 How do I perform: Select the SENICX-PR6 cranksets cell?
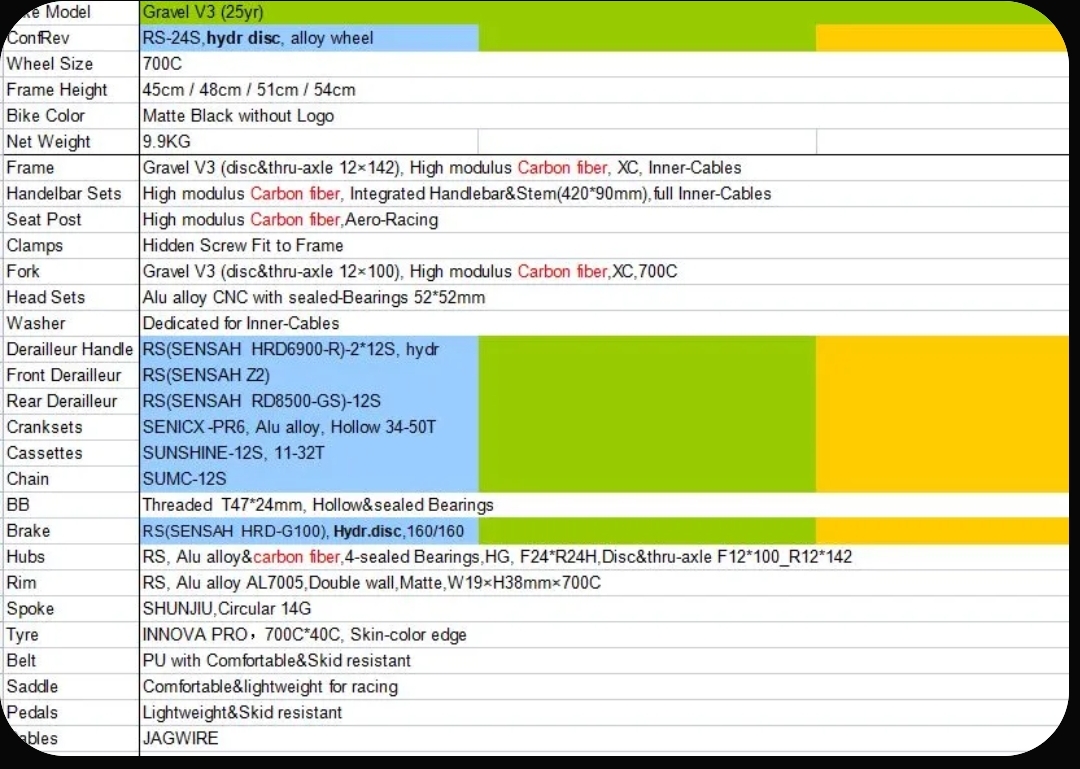(x=290, y=428)
